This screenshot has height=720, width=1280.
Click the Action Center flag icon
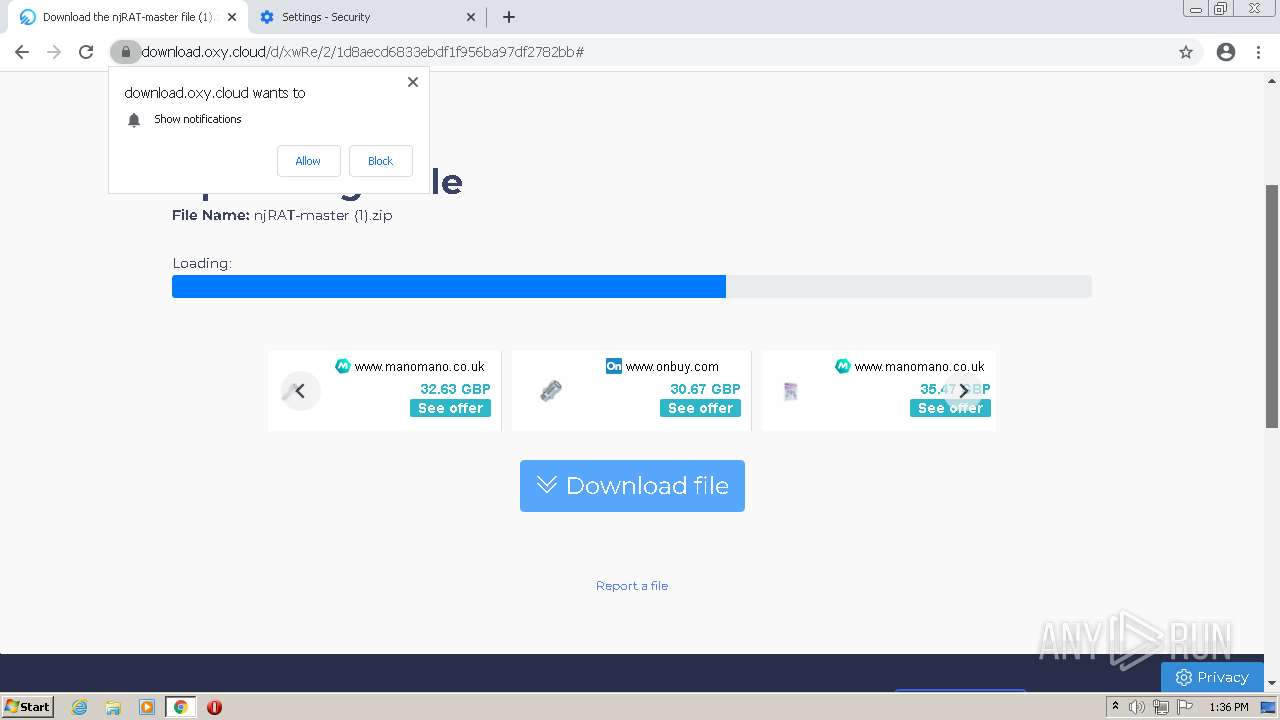click(x=1185, y=707)
